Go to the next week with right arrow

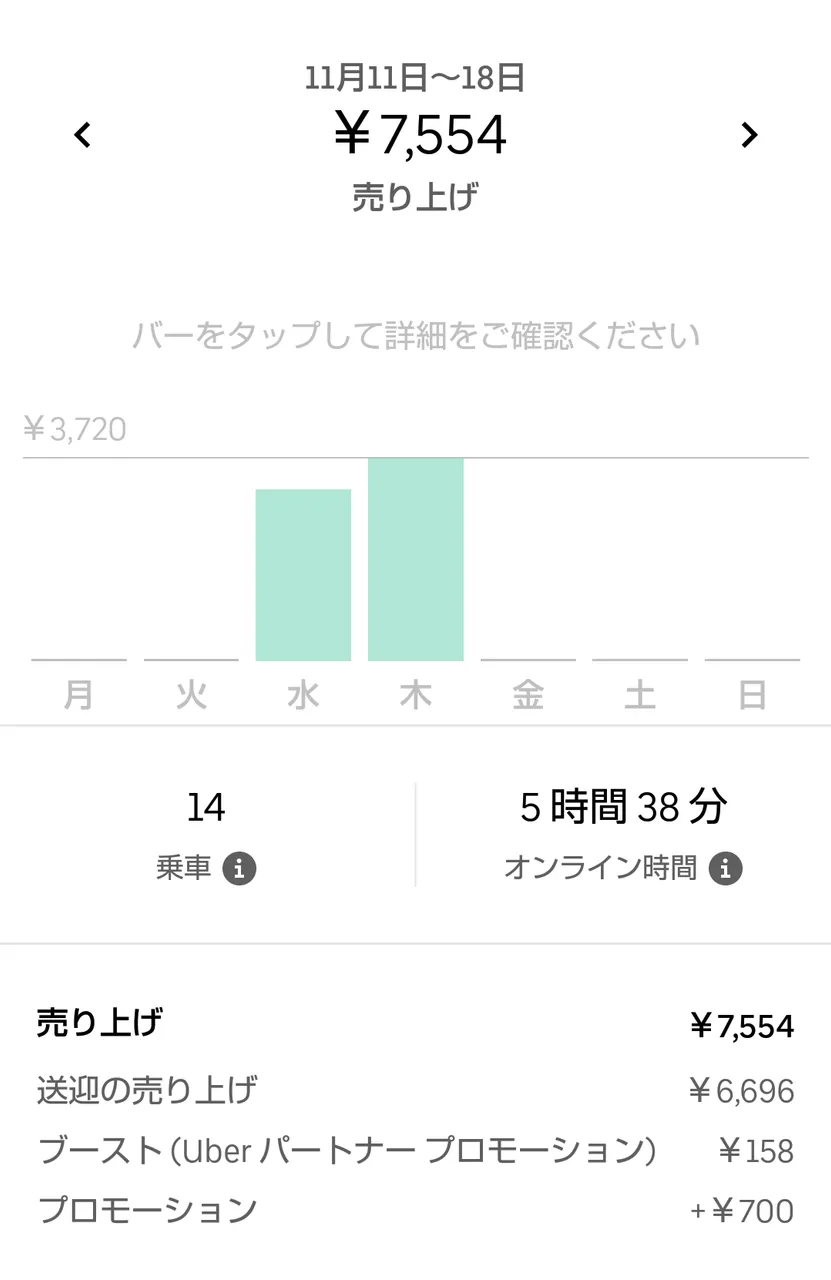pyautogui.click(x=749, y=135)
